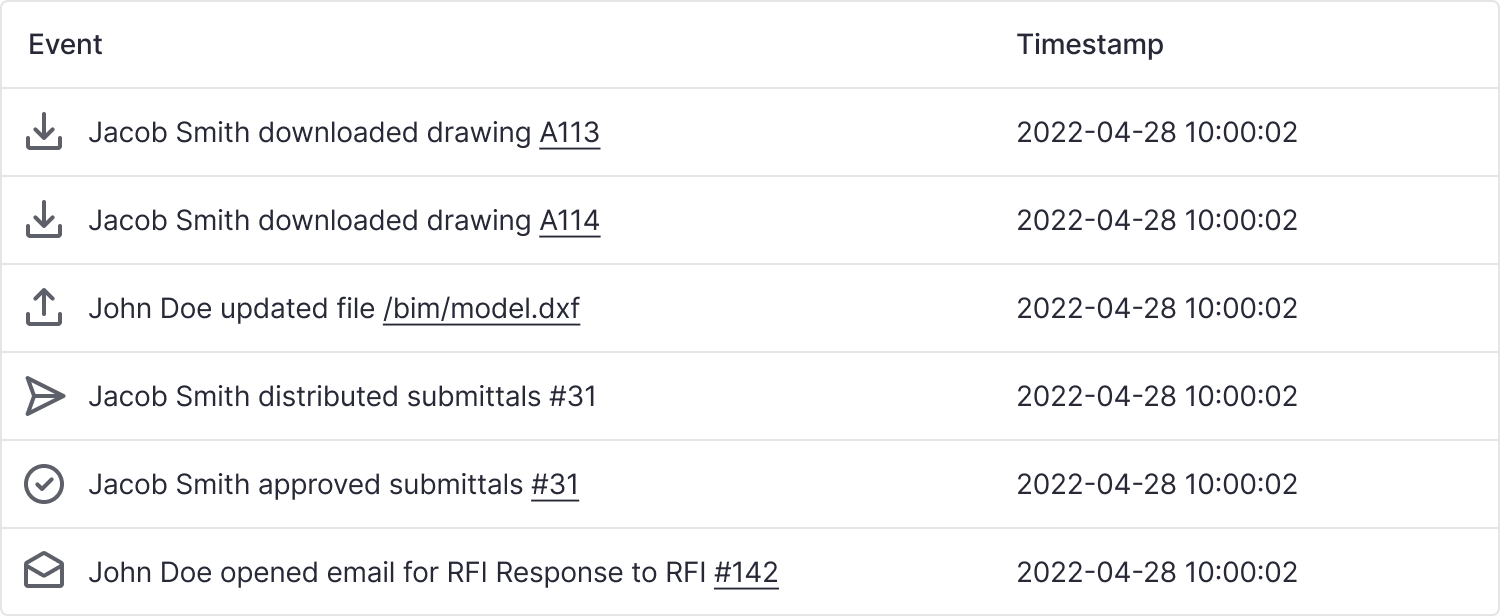Click timestamp of the A114 download event
Image resolution: width=1500 pixels, height=616 pixels.
coord(1157,220)
